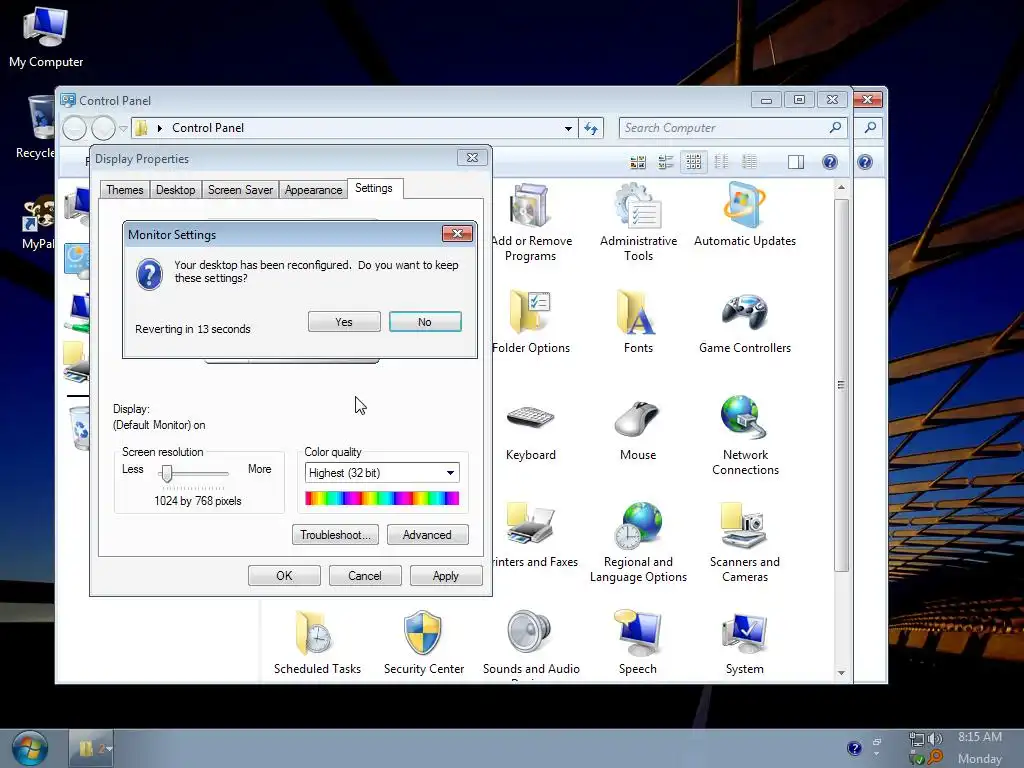Click the Screen resolution slider handle

(x=167, y=474)
